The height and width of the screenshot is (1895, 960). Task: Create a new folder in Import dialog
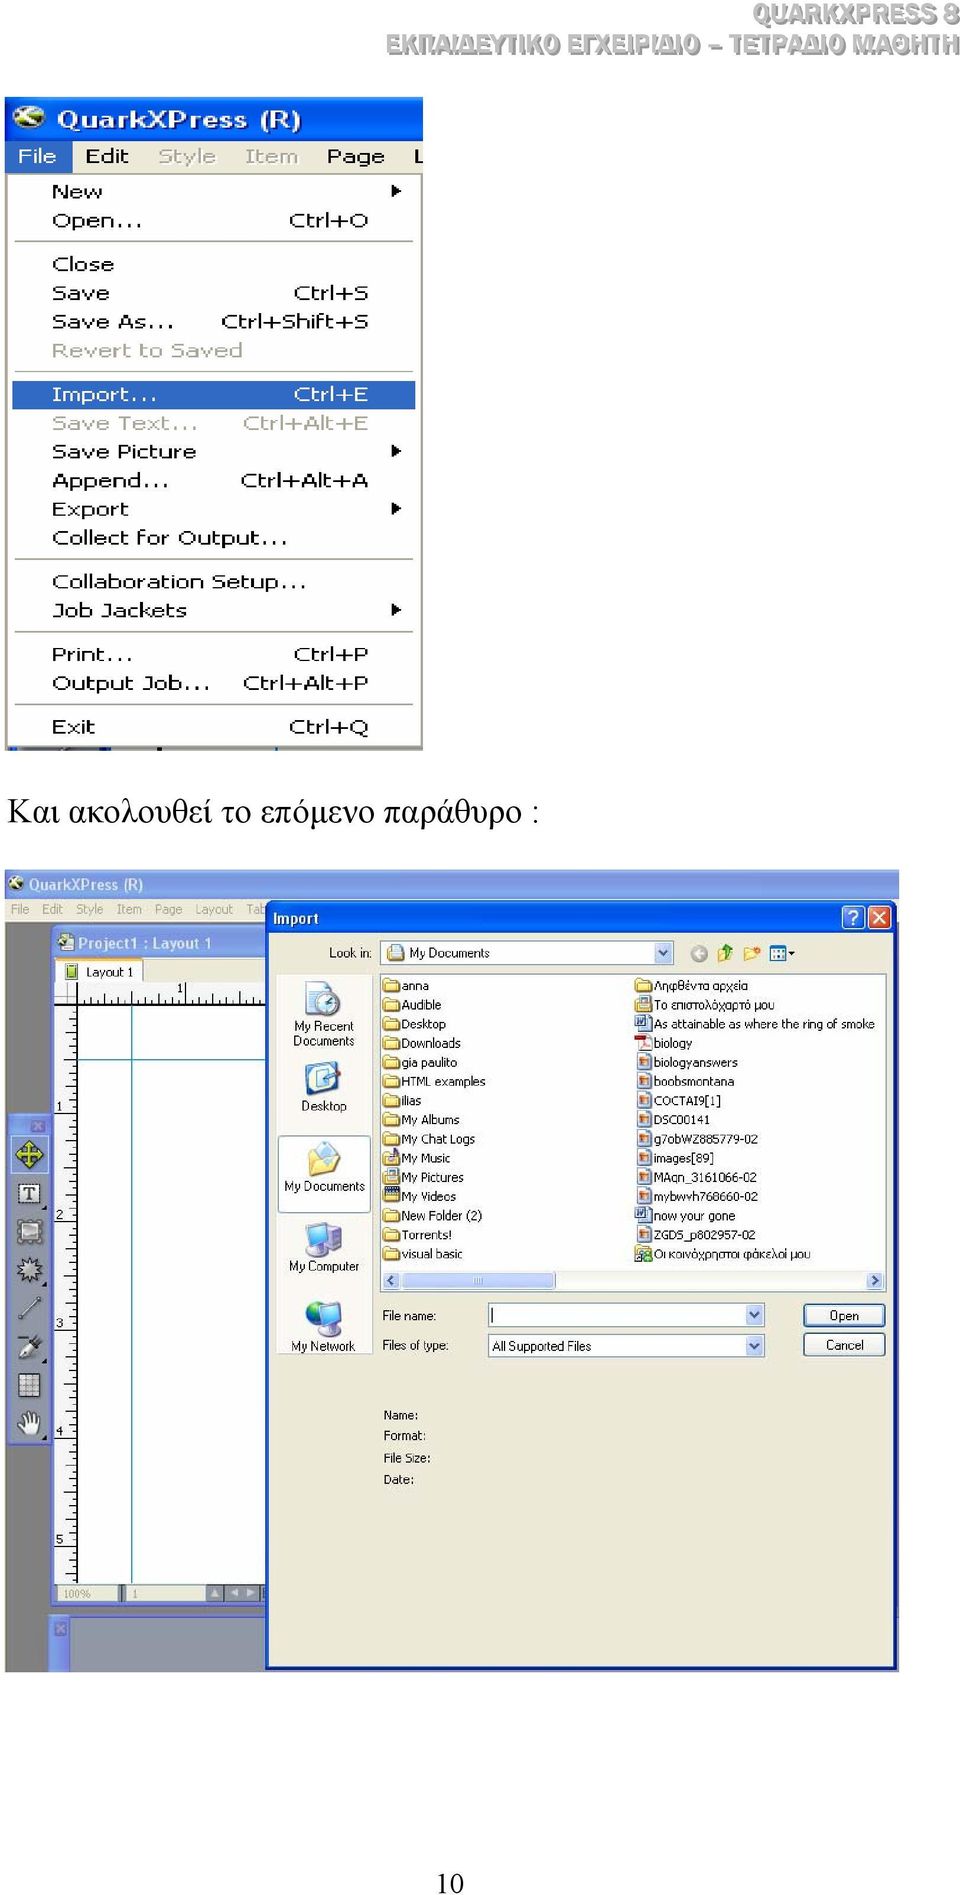[751, 954]
